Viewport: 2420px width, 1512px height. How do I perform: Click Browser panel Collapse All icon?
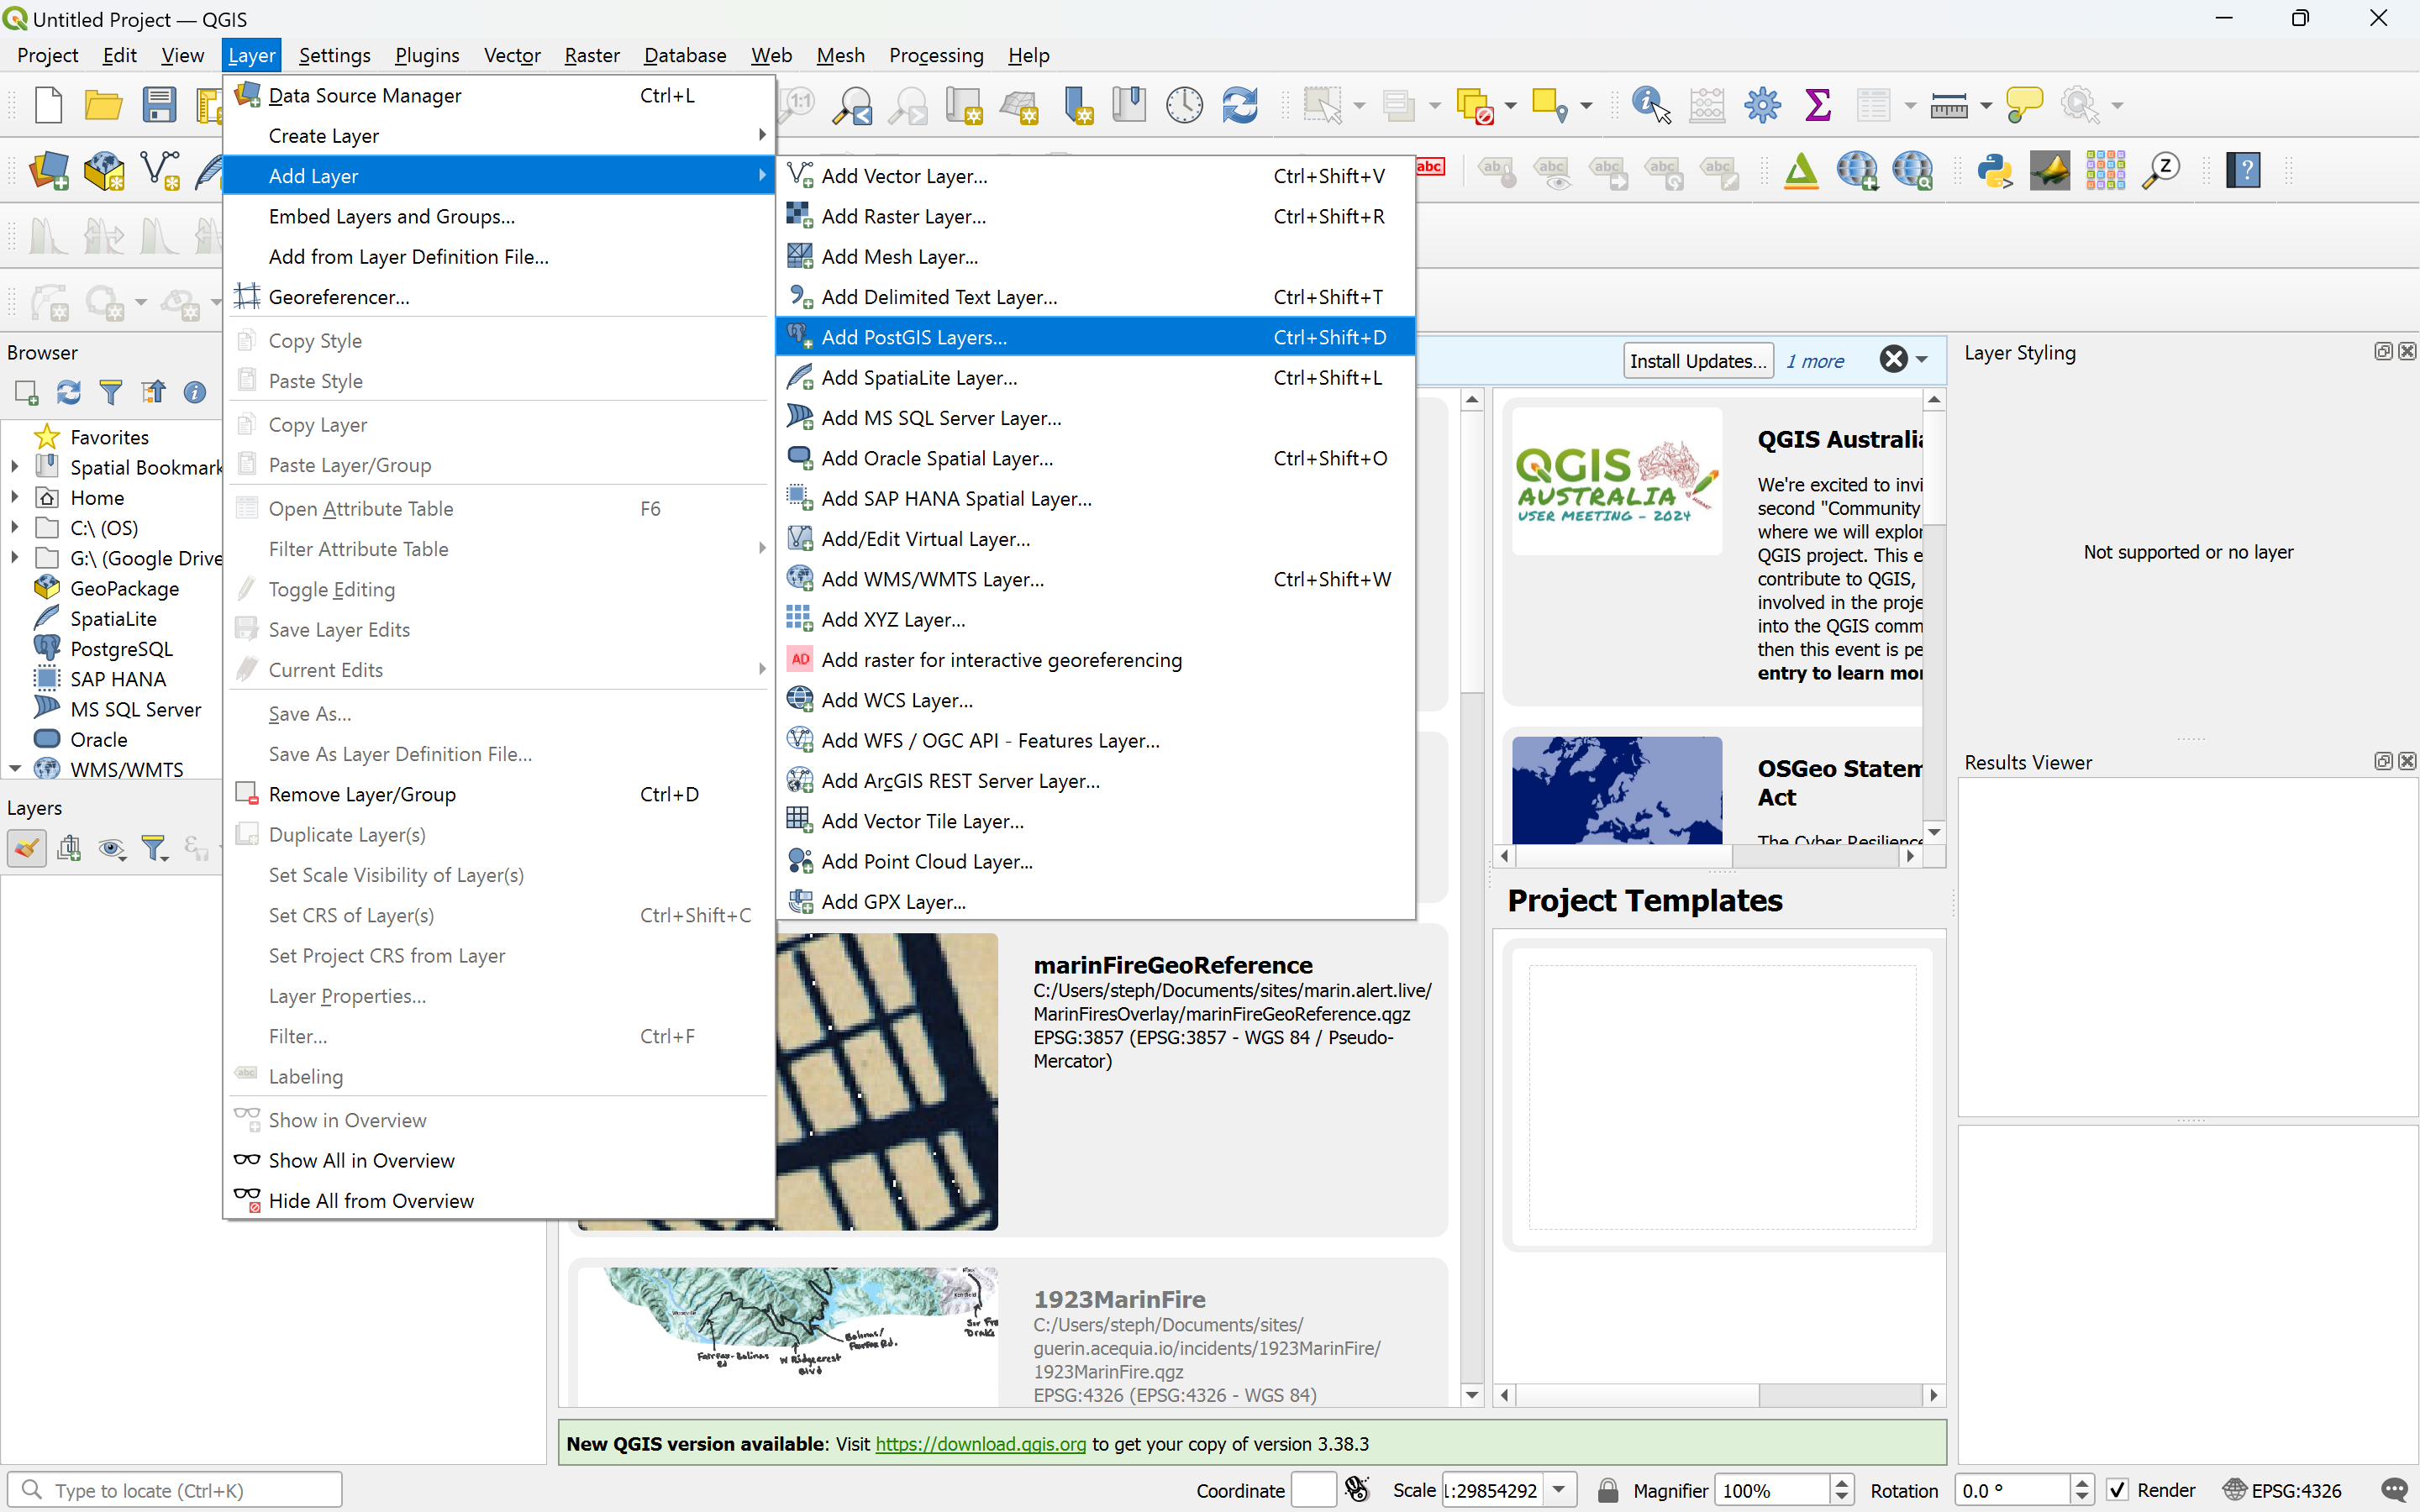[153, 393]
